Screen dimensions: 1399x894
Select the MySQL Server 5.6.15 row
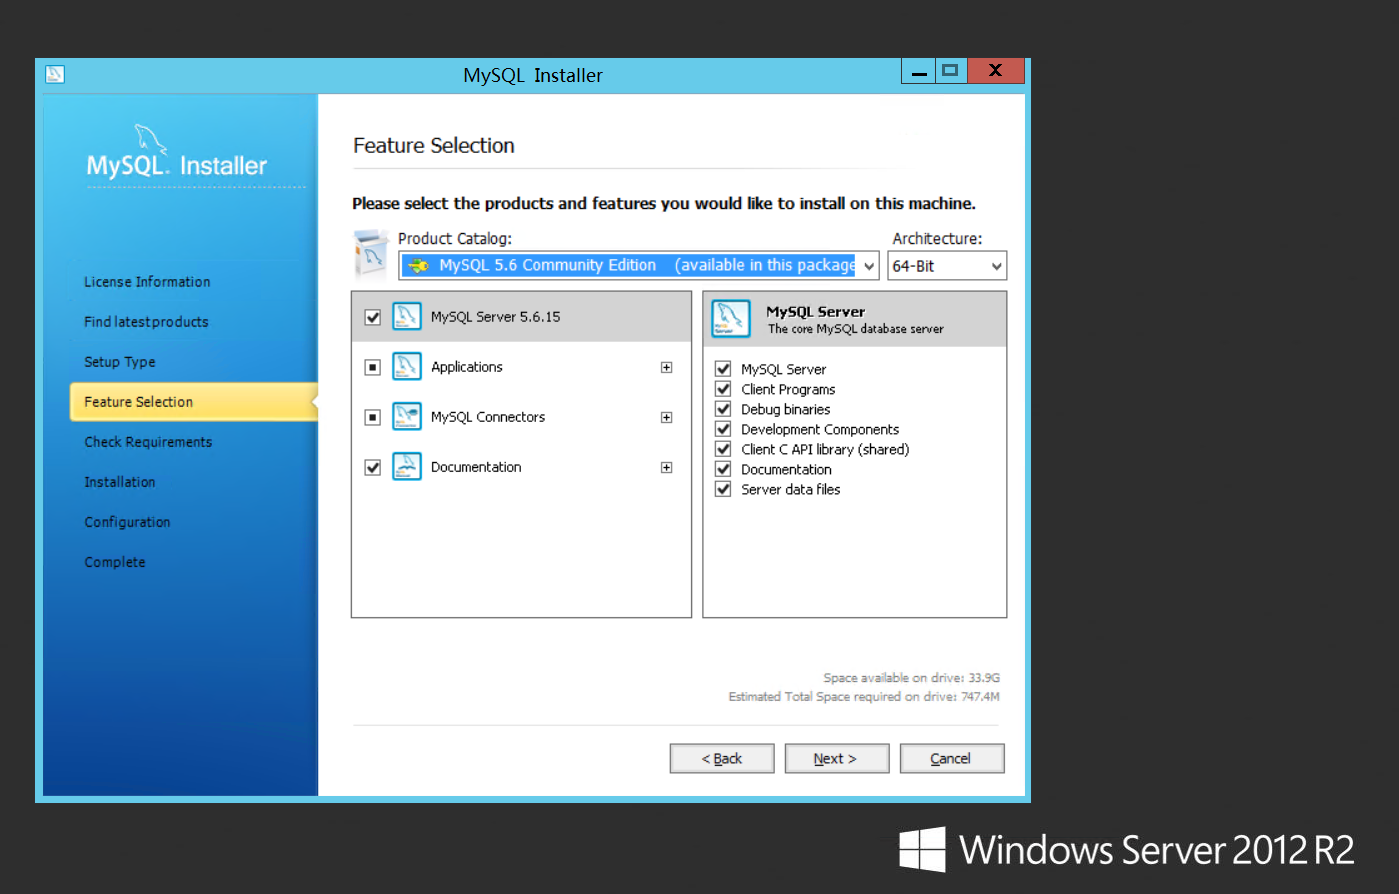(x=522, y=317)
